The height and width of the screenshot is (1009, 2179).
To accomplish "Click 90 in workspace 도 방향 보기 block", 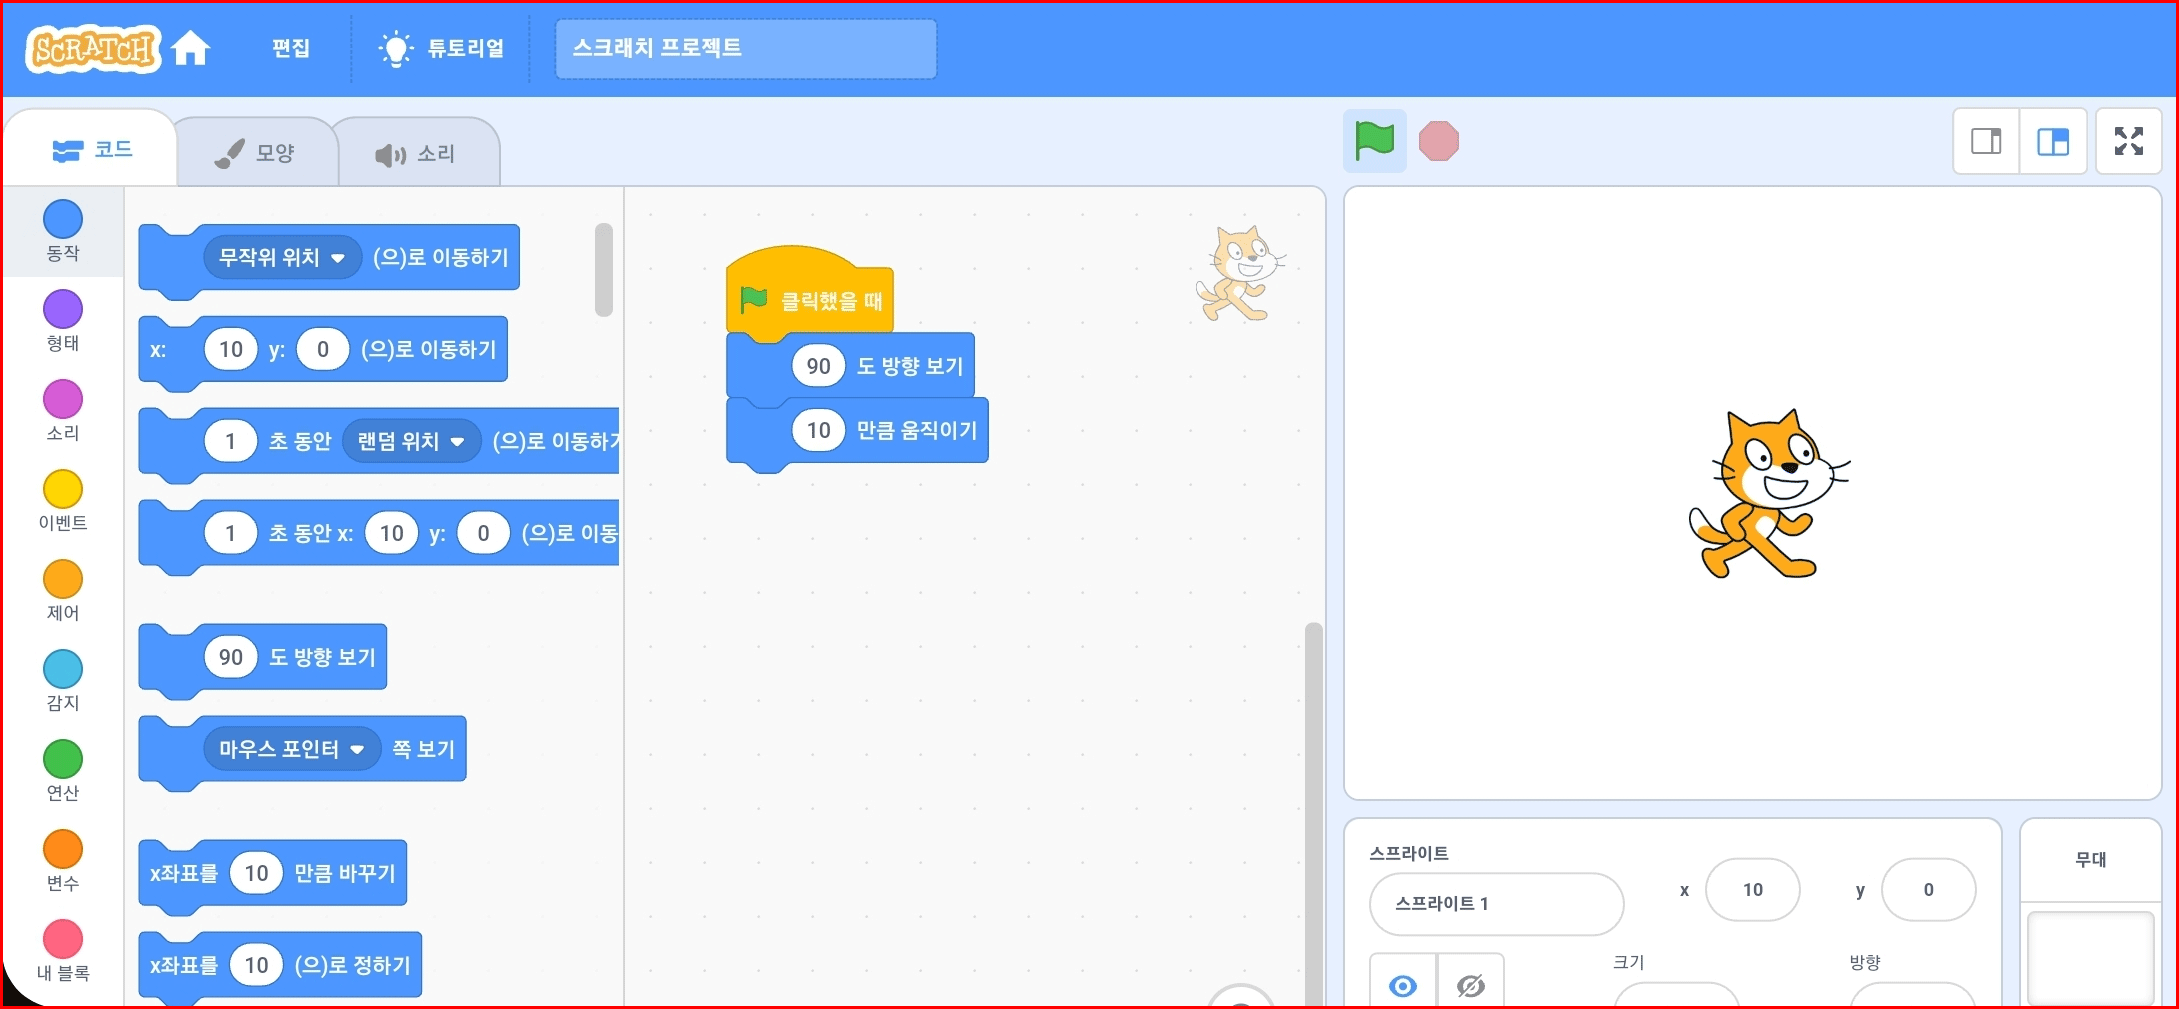I will click(x=819, y=366).
